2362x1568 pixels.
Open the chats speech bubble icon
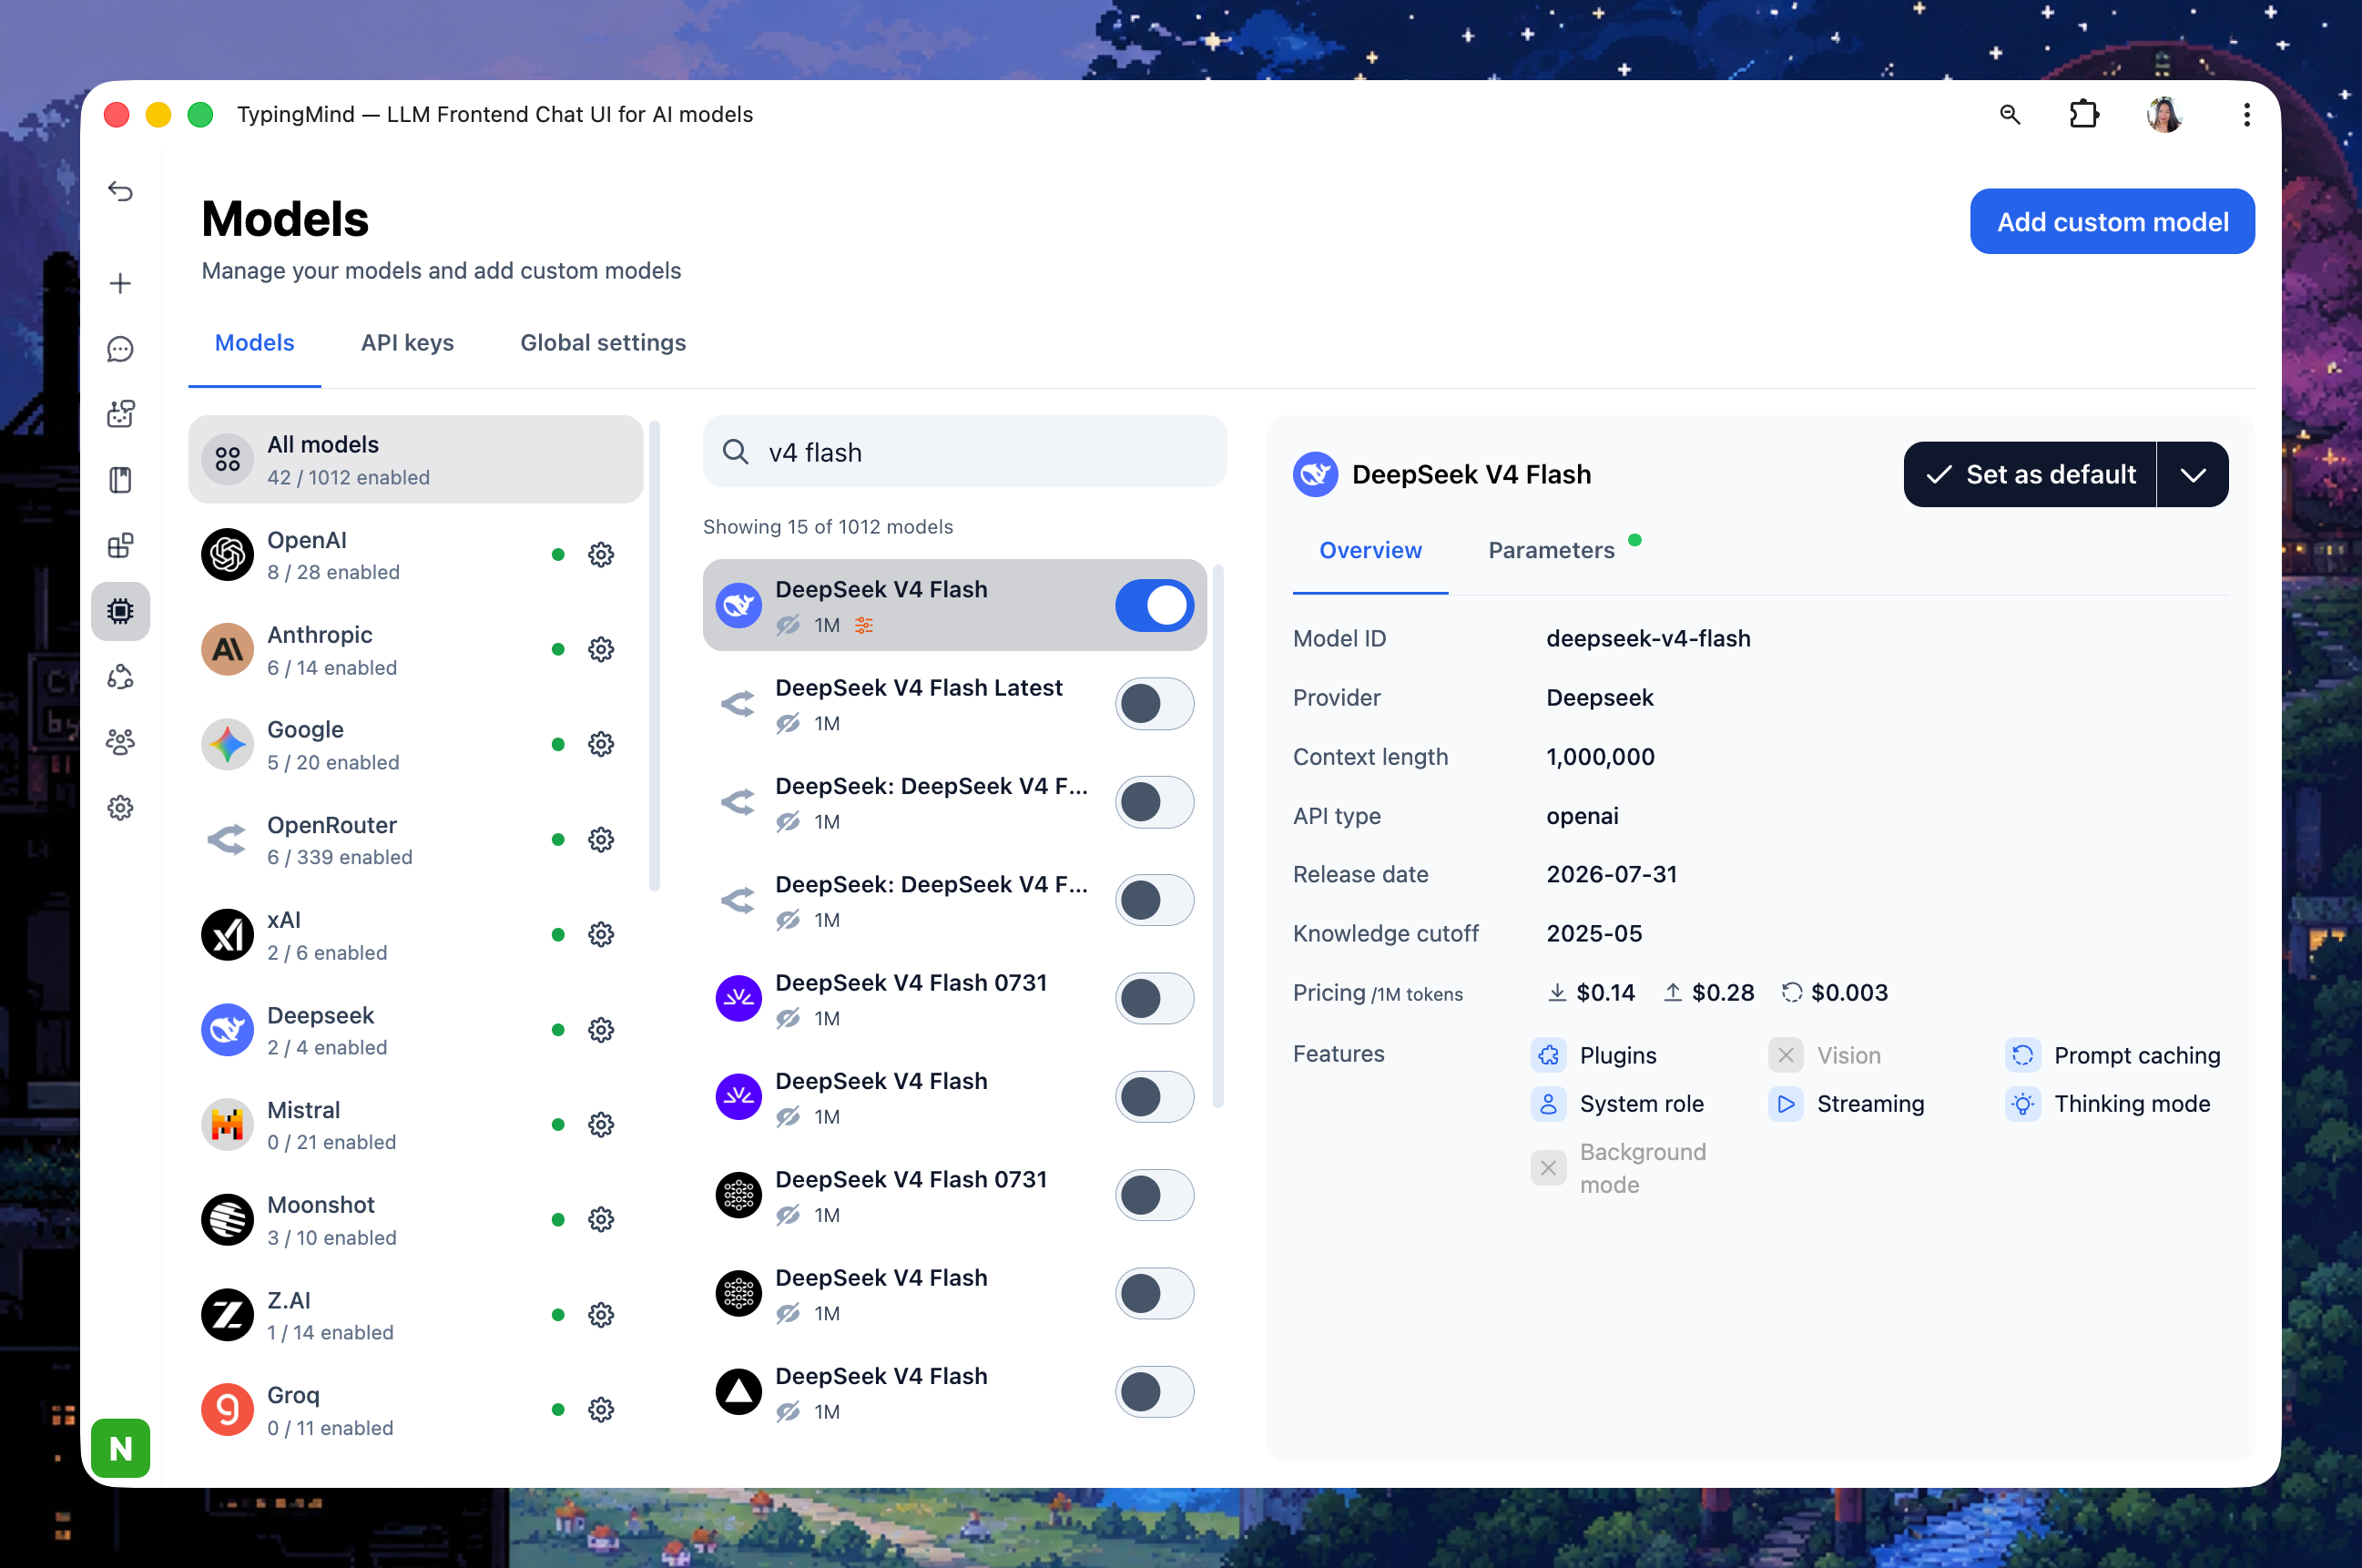120,349
